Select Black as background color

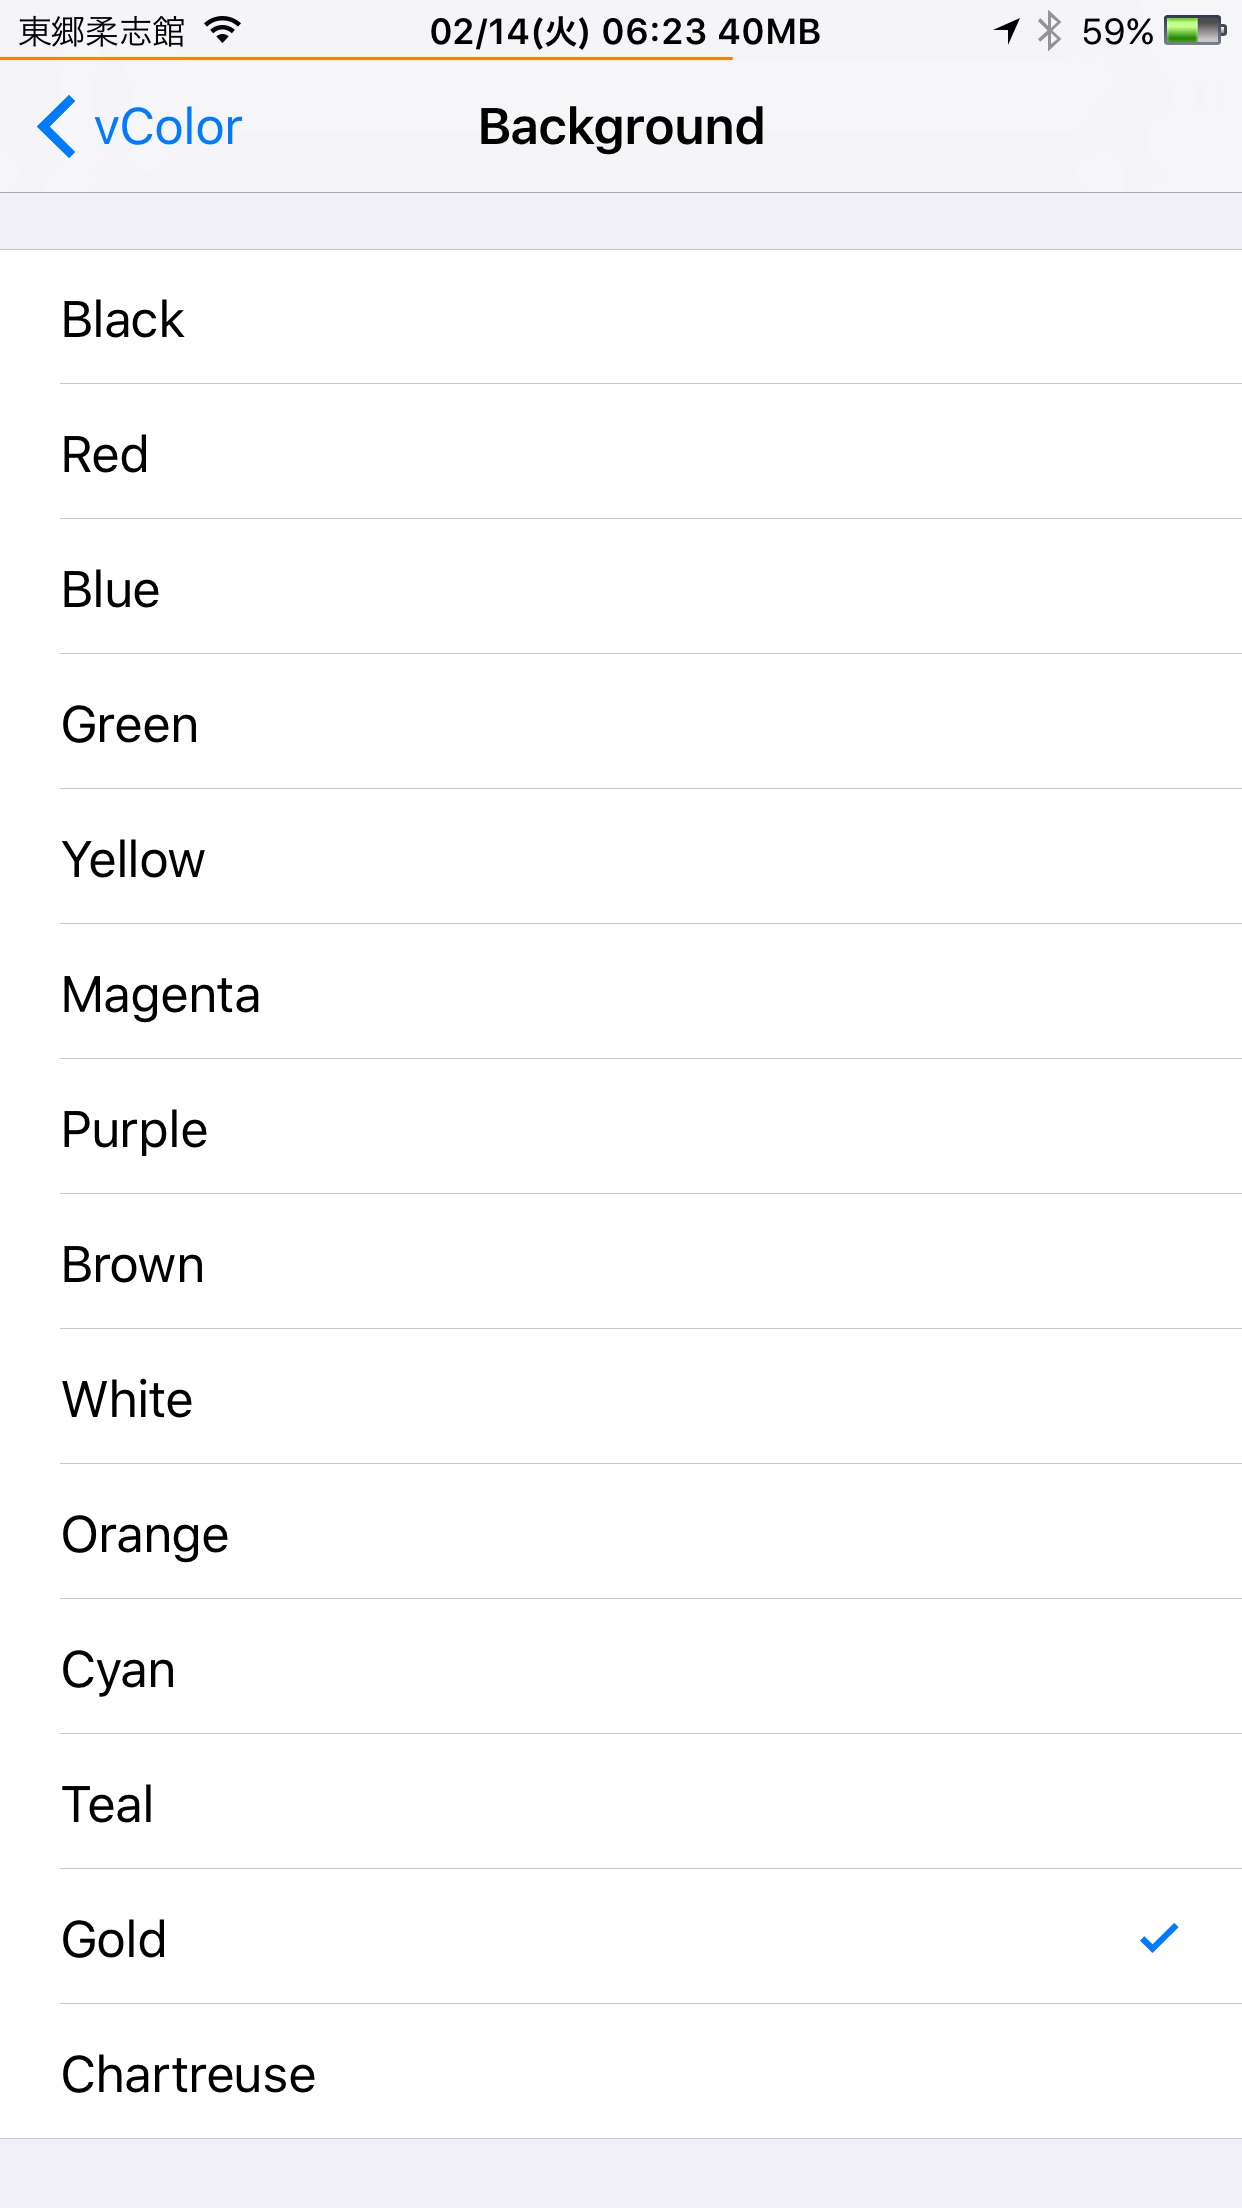coord(621,317)
